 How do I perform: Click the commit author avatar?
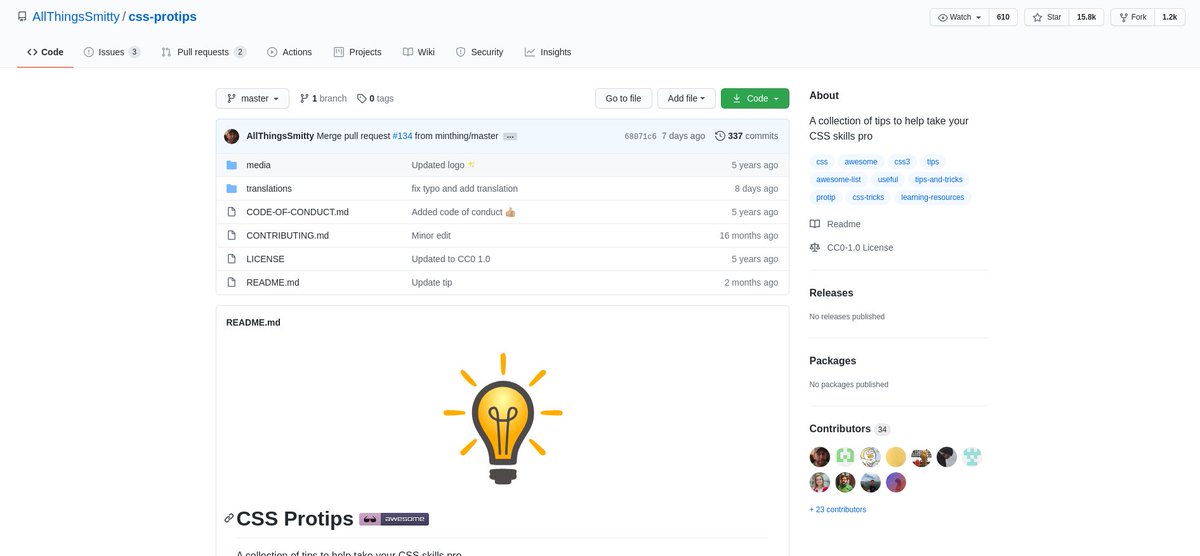coord(232,136)
